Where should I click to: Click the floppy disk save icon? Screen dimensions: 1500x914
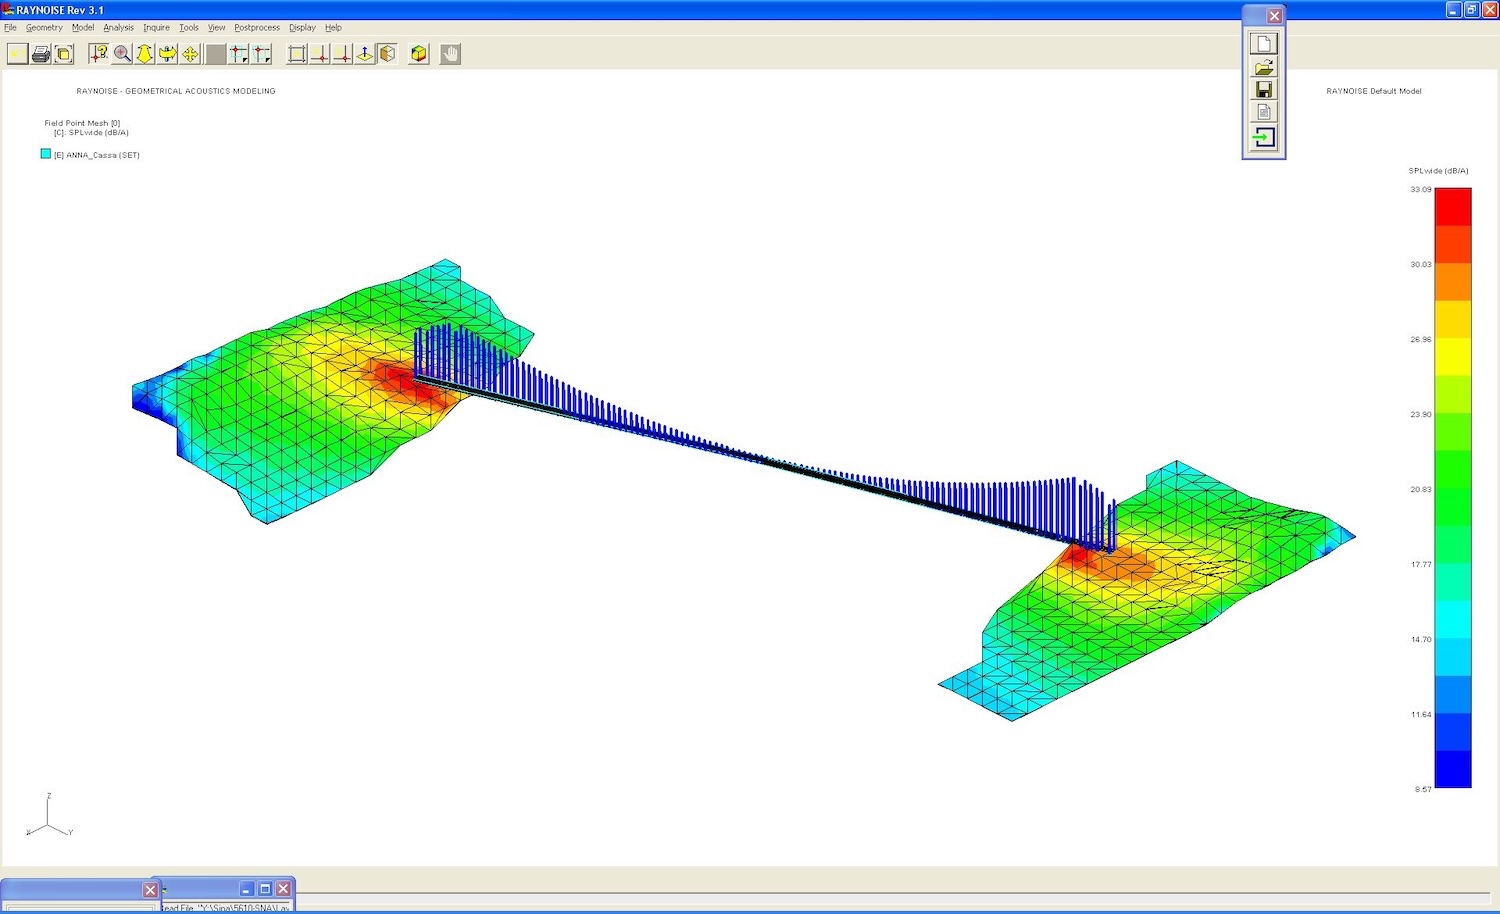coord(1264,90)
